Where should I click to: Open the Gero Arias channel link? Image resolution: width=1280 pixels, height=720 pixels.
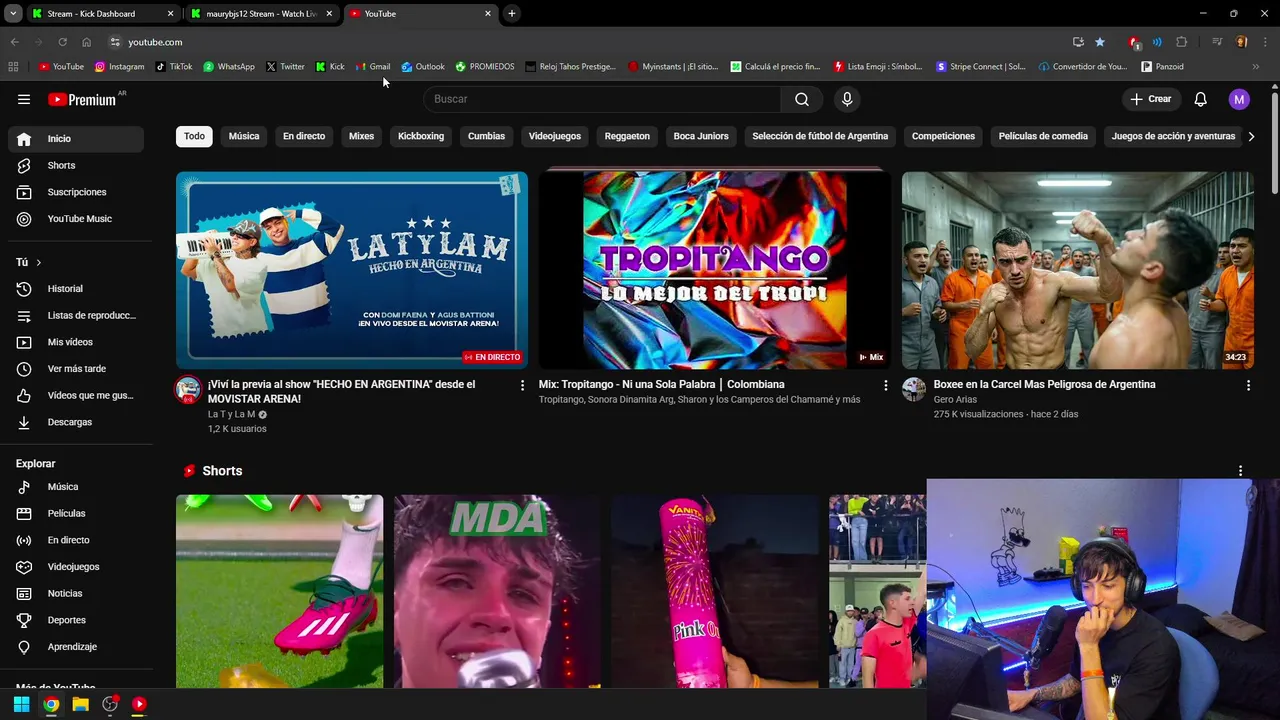coord(955,399)
